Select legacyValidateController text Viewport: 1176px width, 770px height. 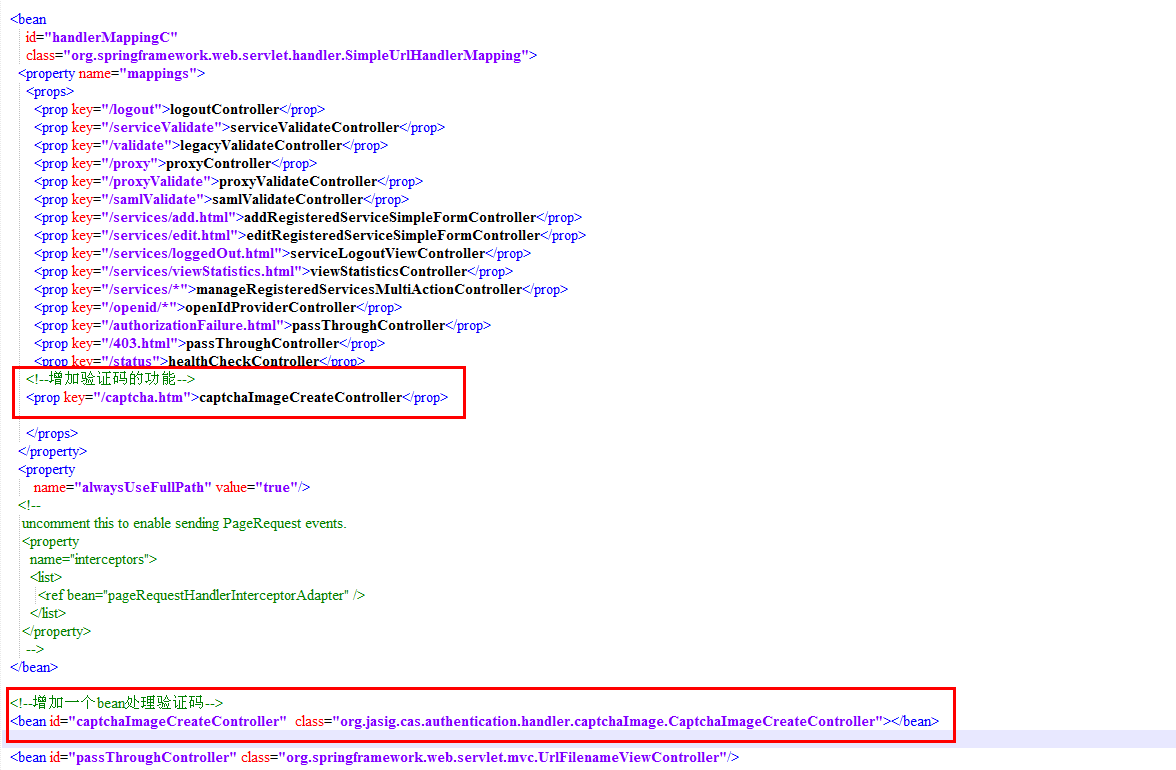coord(261,145)
